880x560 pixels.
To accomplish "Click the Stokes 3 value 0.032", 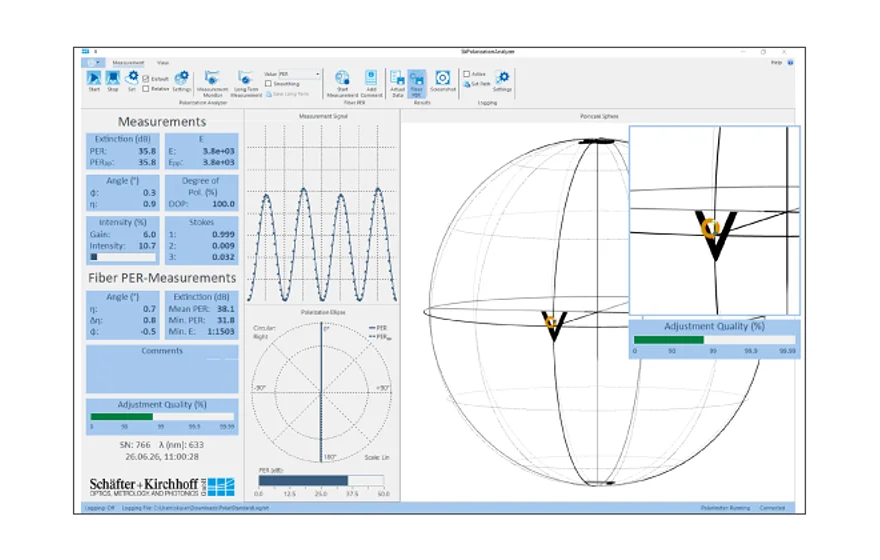I will point(223,257).
